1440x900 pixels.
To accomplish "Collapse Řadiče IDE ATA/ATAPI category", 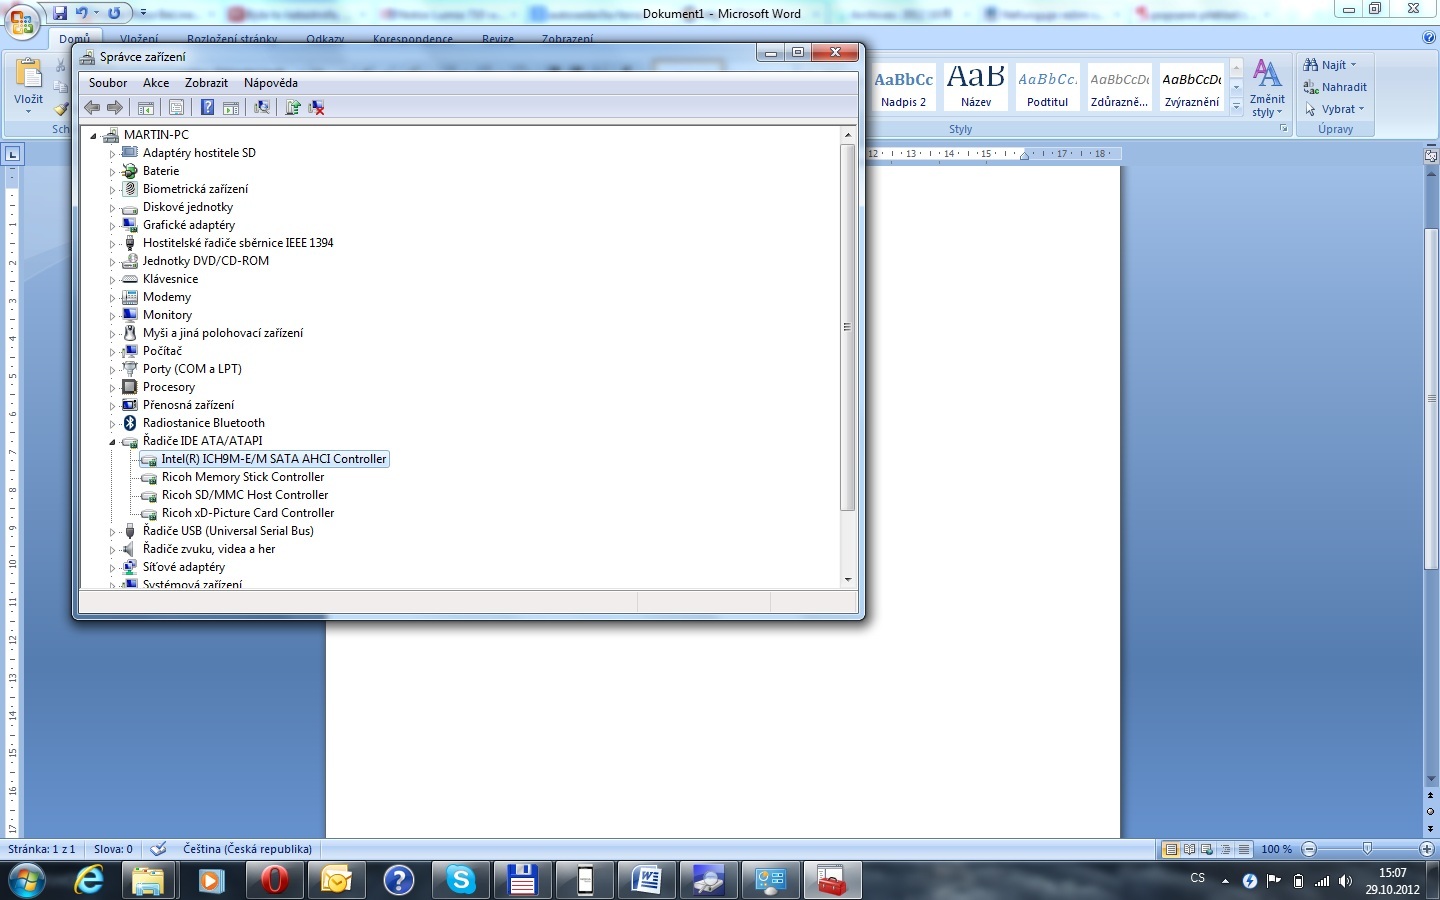I will coord(112,441).
